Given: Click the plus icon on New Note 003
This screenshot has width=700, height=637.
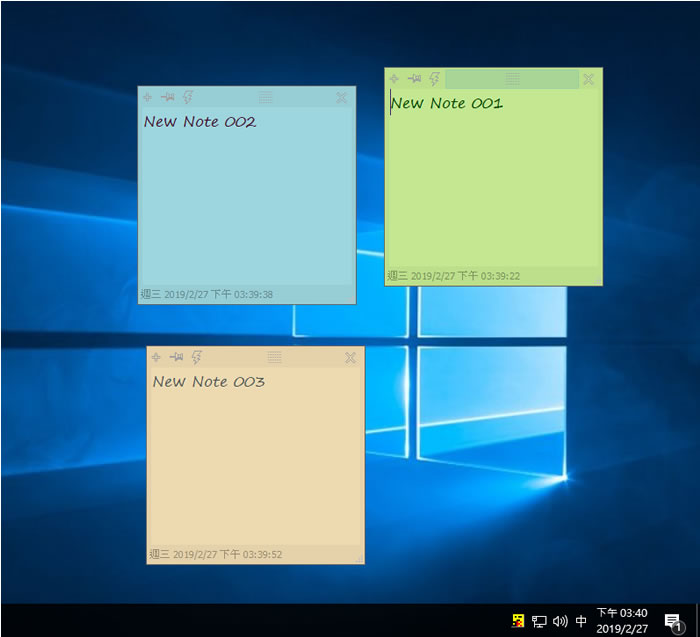Looking at the screenshot, I should pyautogui.click(x=156, y=357).
